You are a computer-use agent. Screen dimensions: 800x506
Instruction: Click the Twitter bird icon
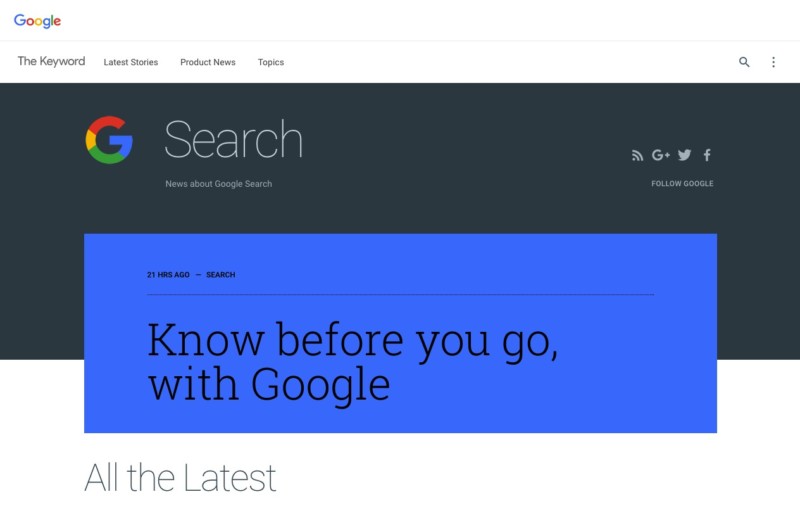click(x=684, y=155)
